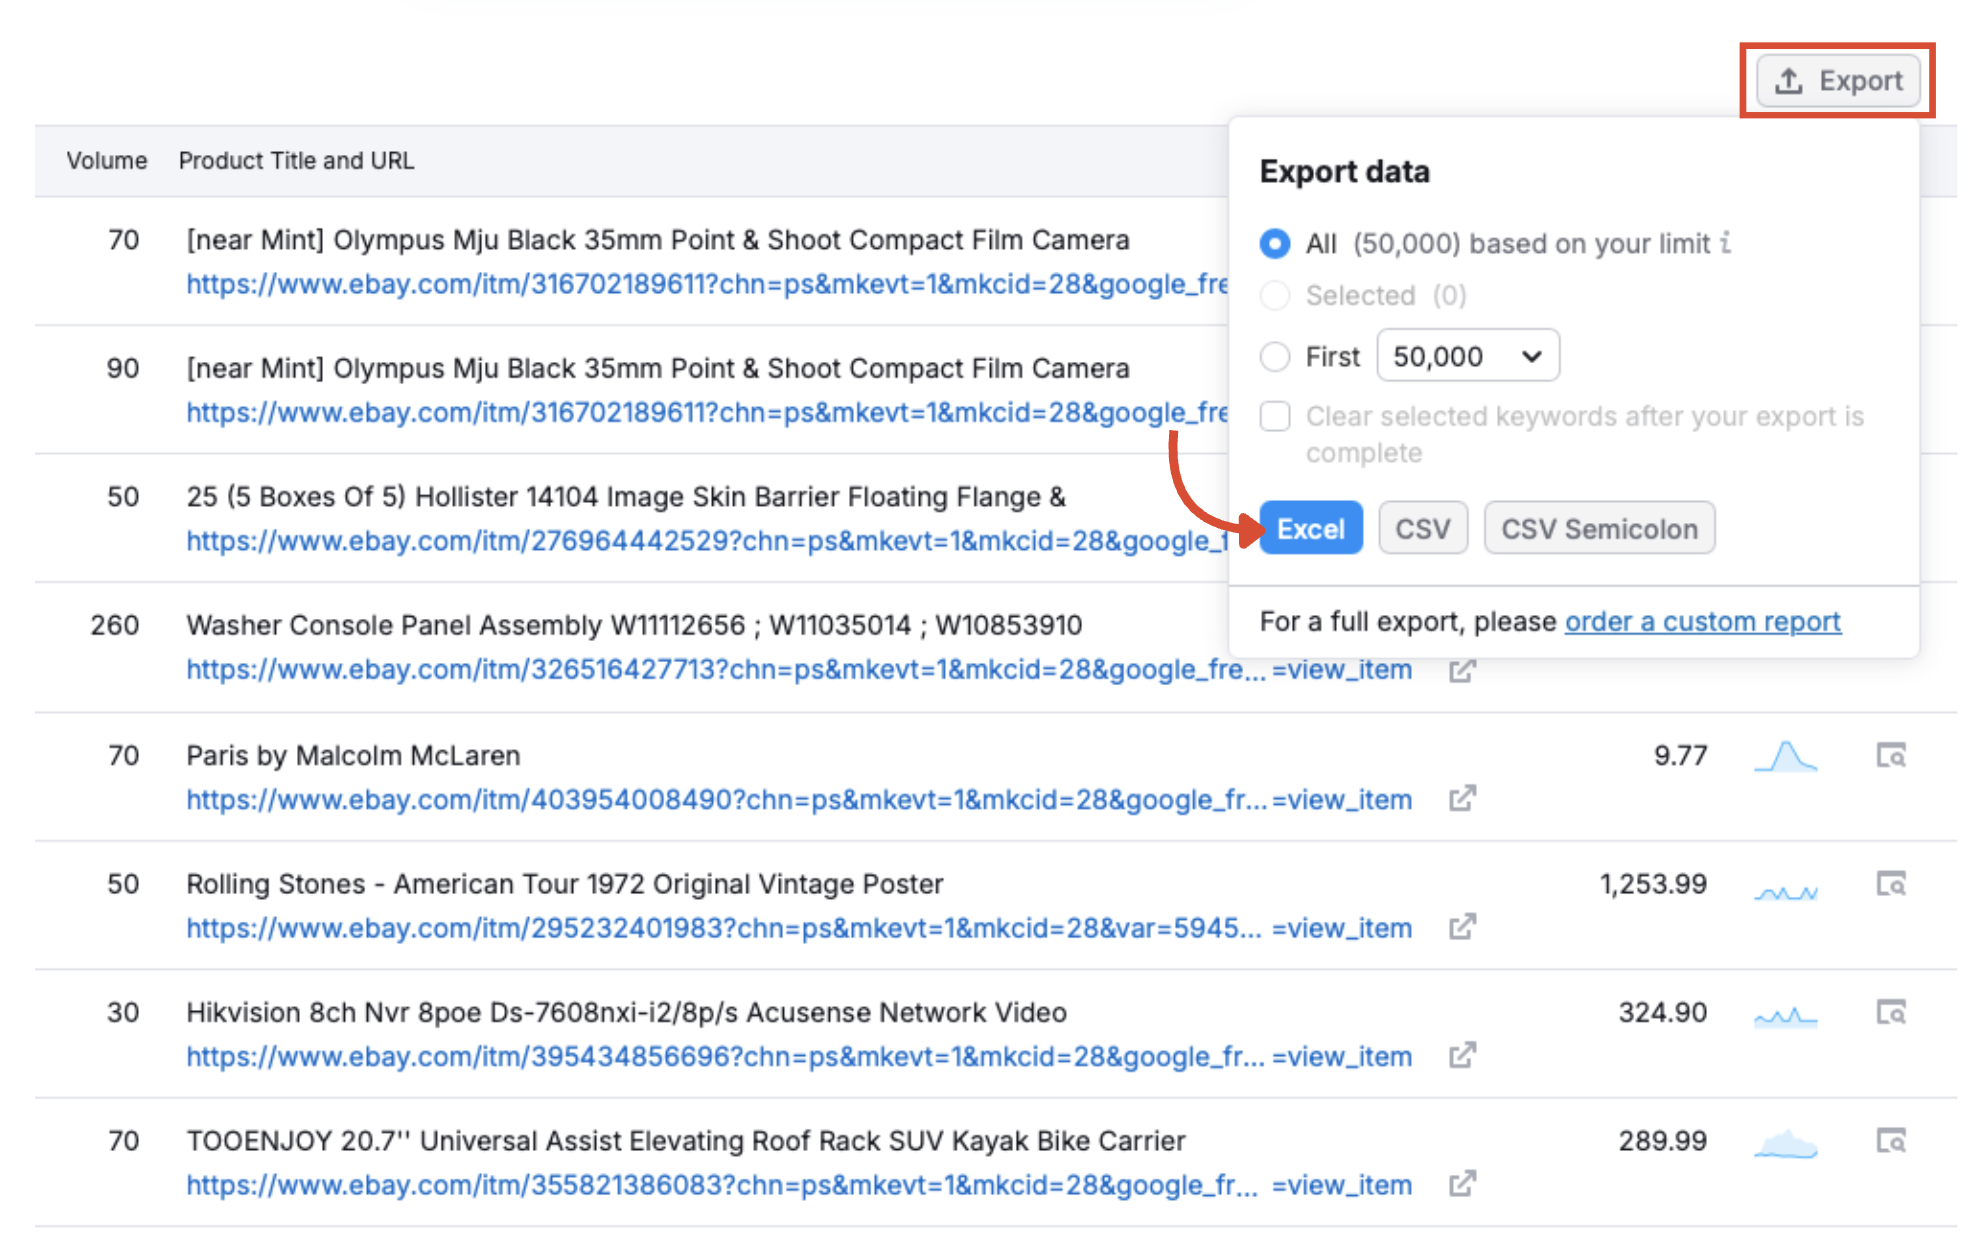Click the info icon beside your limit
The height and width of the screenshot is (1244, 1974).
1725,243
